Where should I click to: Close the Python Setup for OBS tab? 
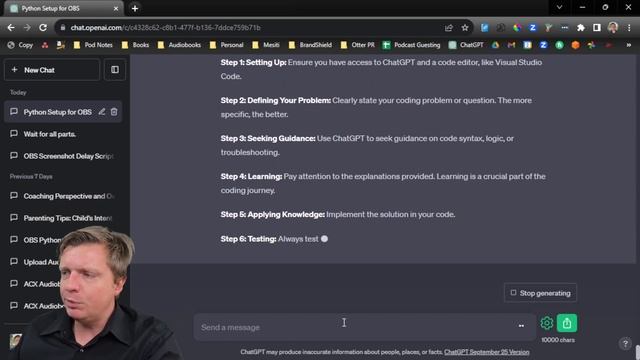(116, 8)
